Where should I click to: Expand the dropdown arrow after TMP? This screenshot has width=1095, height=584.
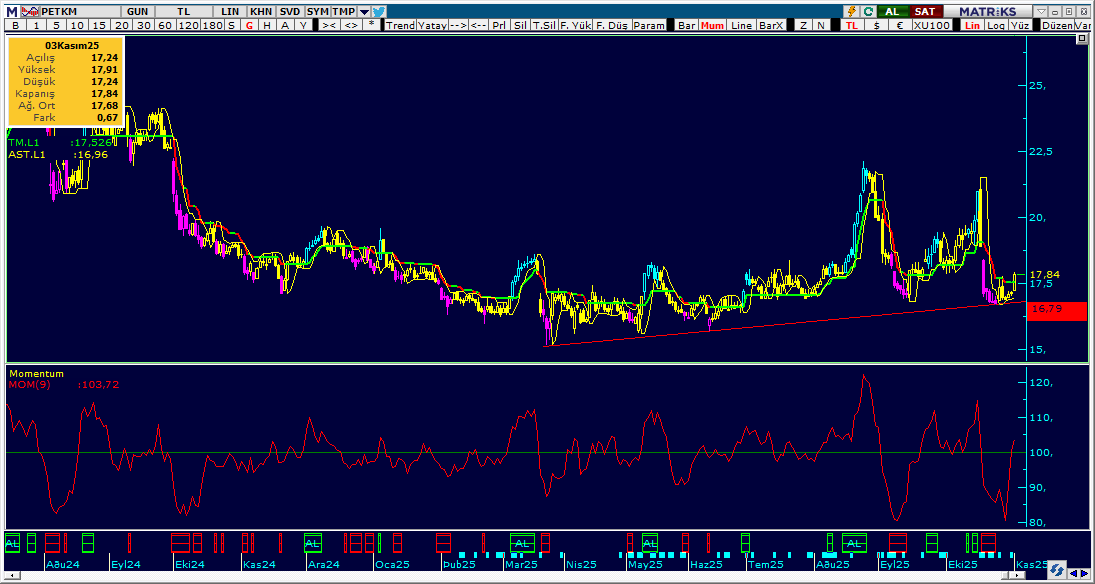coord(364,11)
